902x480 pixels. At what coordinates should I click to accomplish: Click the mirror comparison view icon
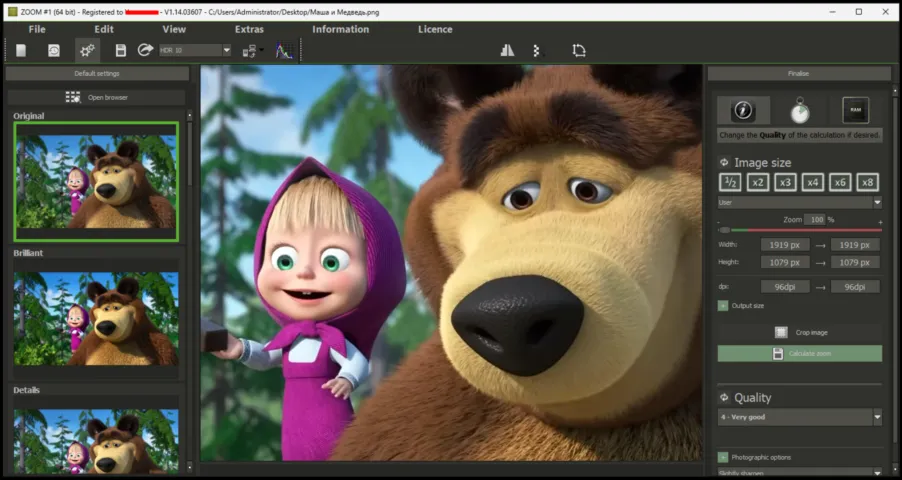coord(507,51)
